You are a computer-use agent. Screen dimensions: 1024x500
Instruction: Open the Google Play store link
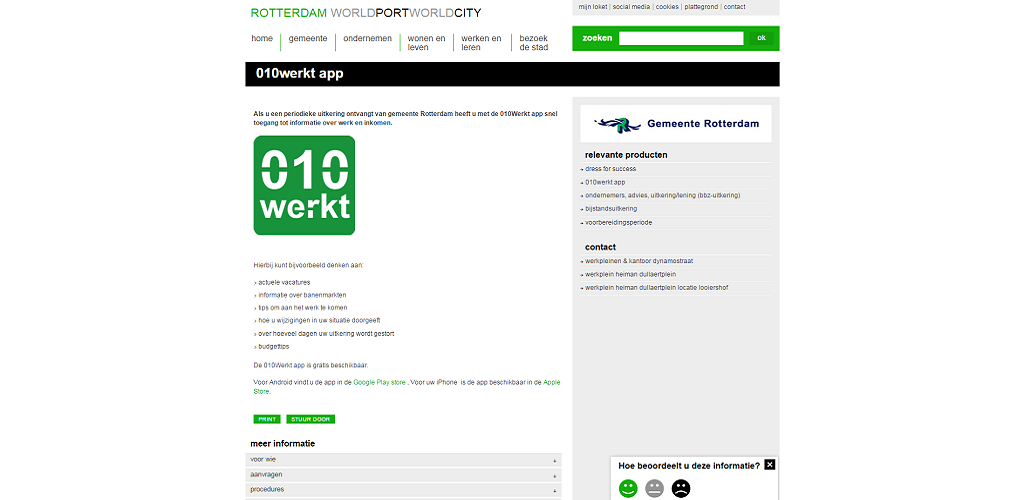[379, 383]
